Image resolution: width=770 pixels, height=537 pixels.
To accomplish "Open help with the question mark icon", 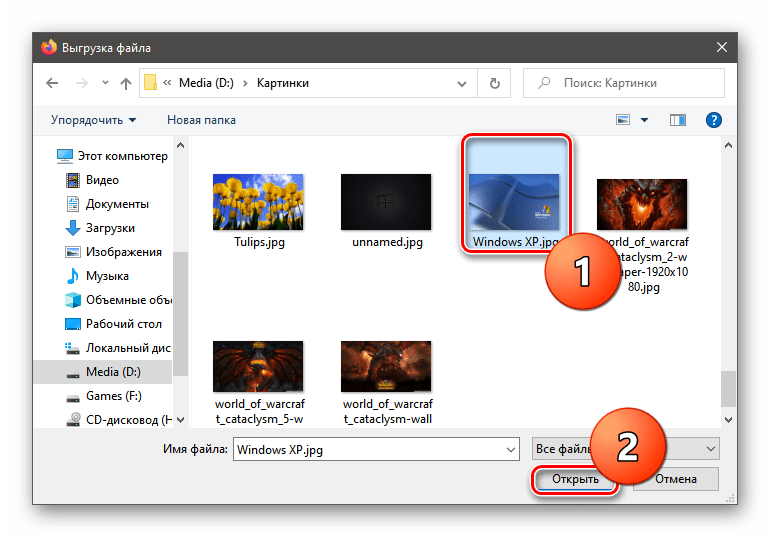I will [x=714, y=120].
